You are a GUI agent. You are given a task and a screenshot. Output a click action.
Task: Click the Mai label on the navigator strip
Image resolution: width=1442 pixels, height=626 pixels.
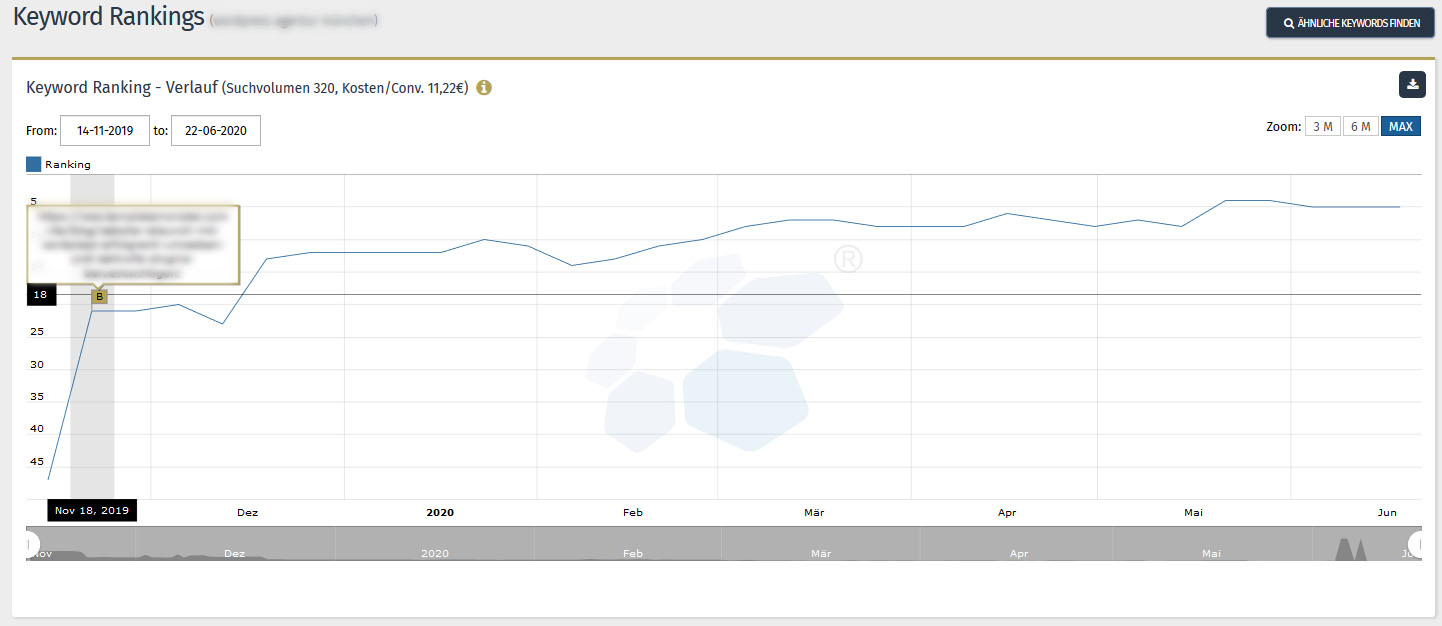(x=1210, y=553)
